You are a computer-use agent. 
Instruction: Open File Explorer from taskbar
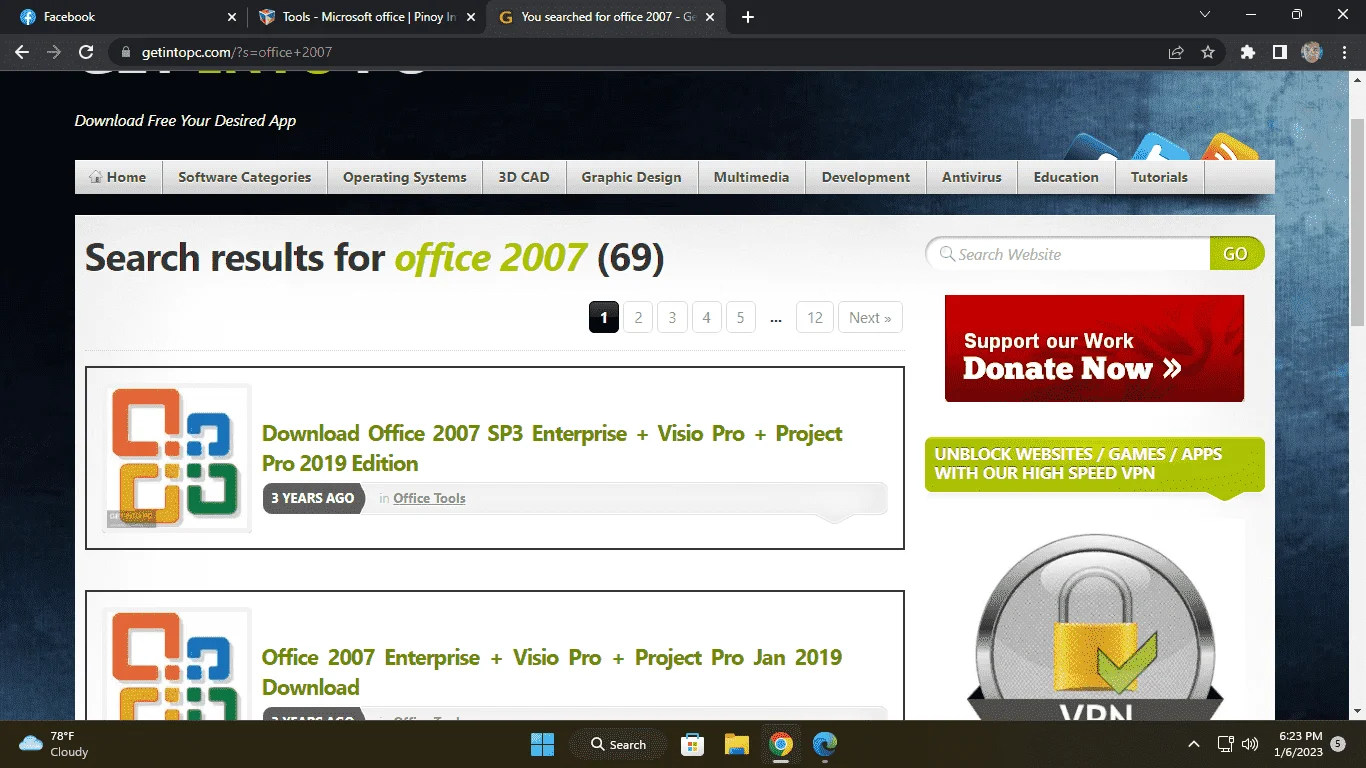(x=737, y=744)
